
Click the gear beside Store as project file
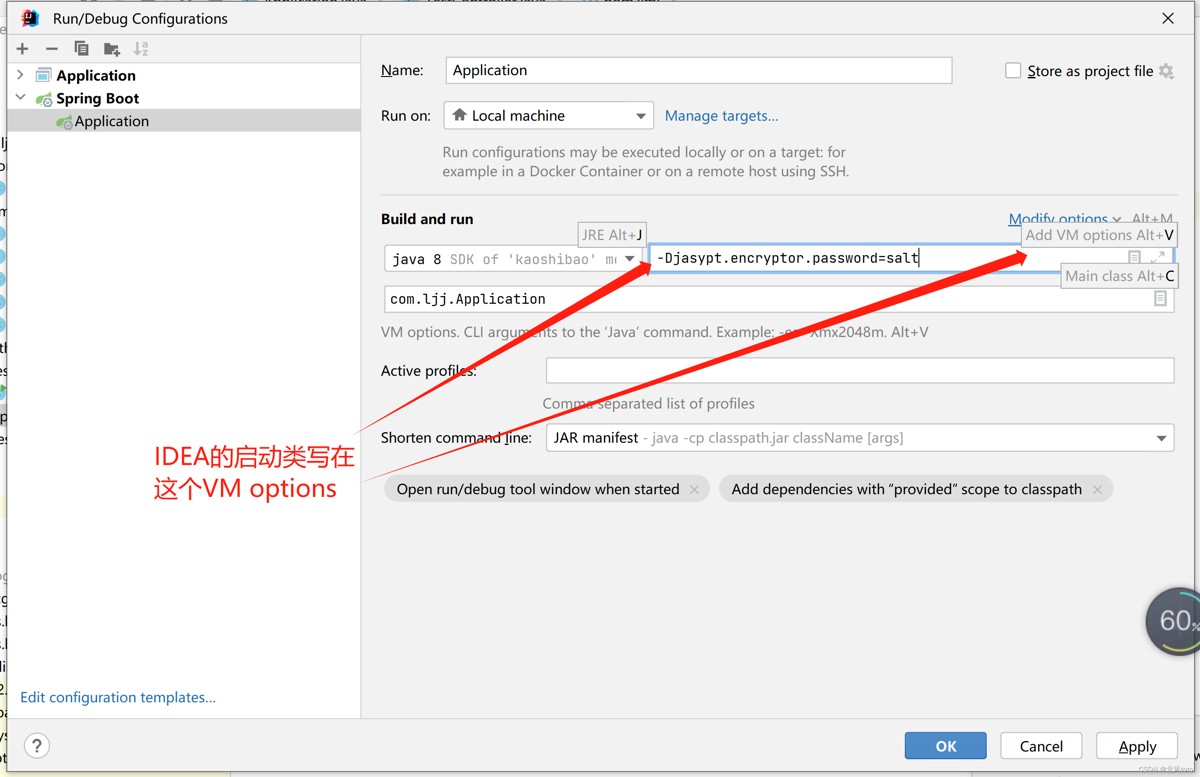point(1166,71)
